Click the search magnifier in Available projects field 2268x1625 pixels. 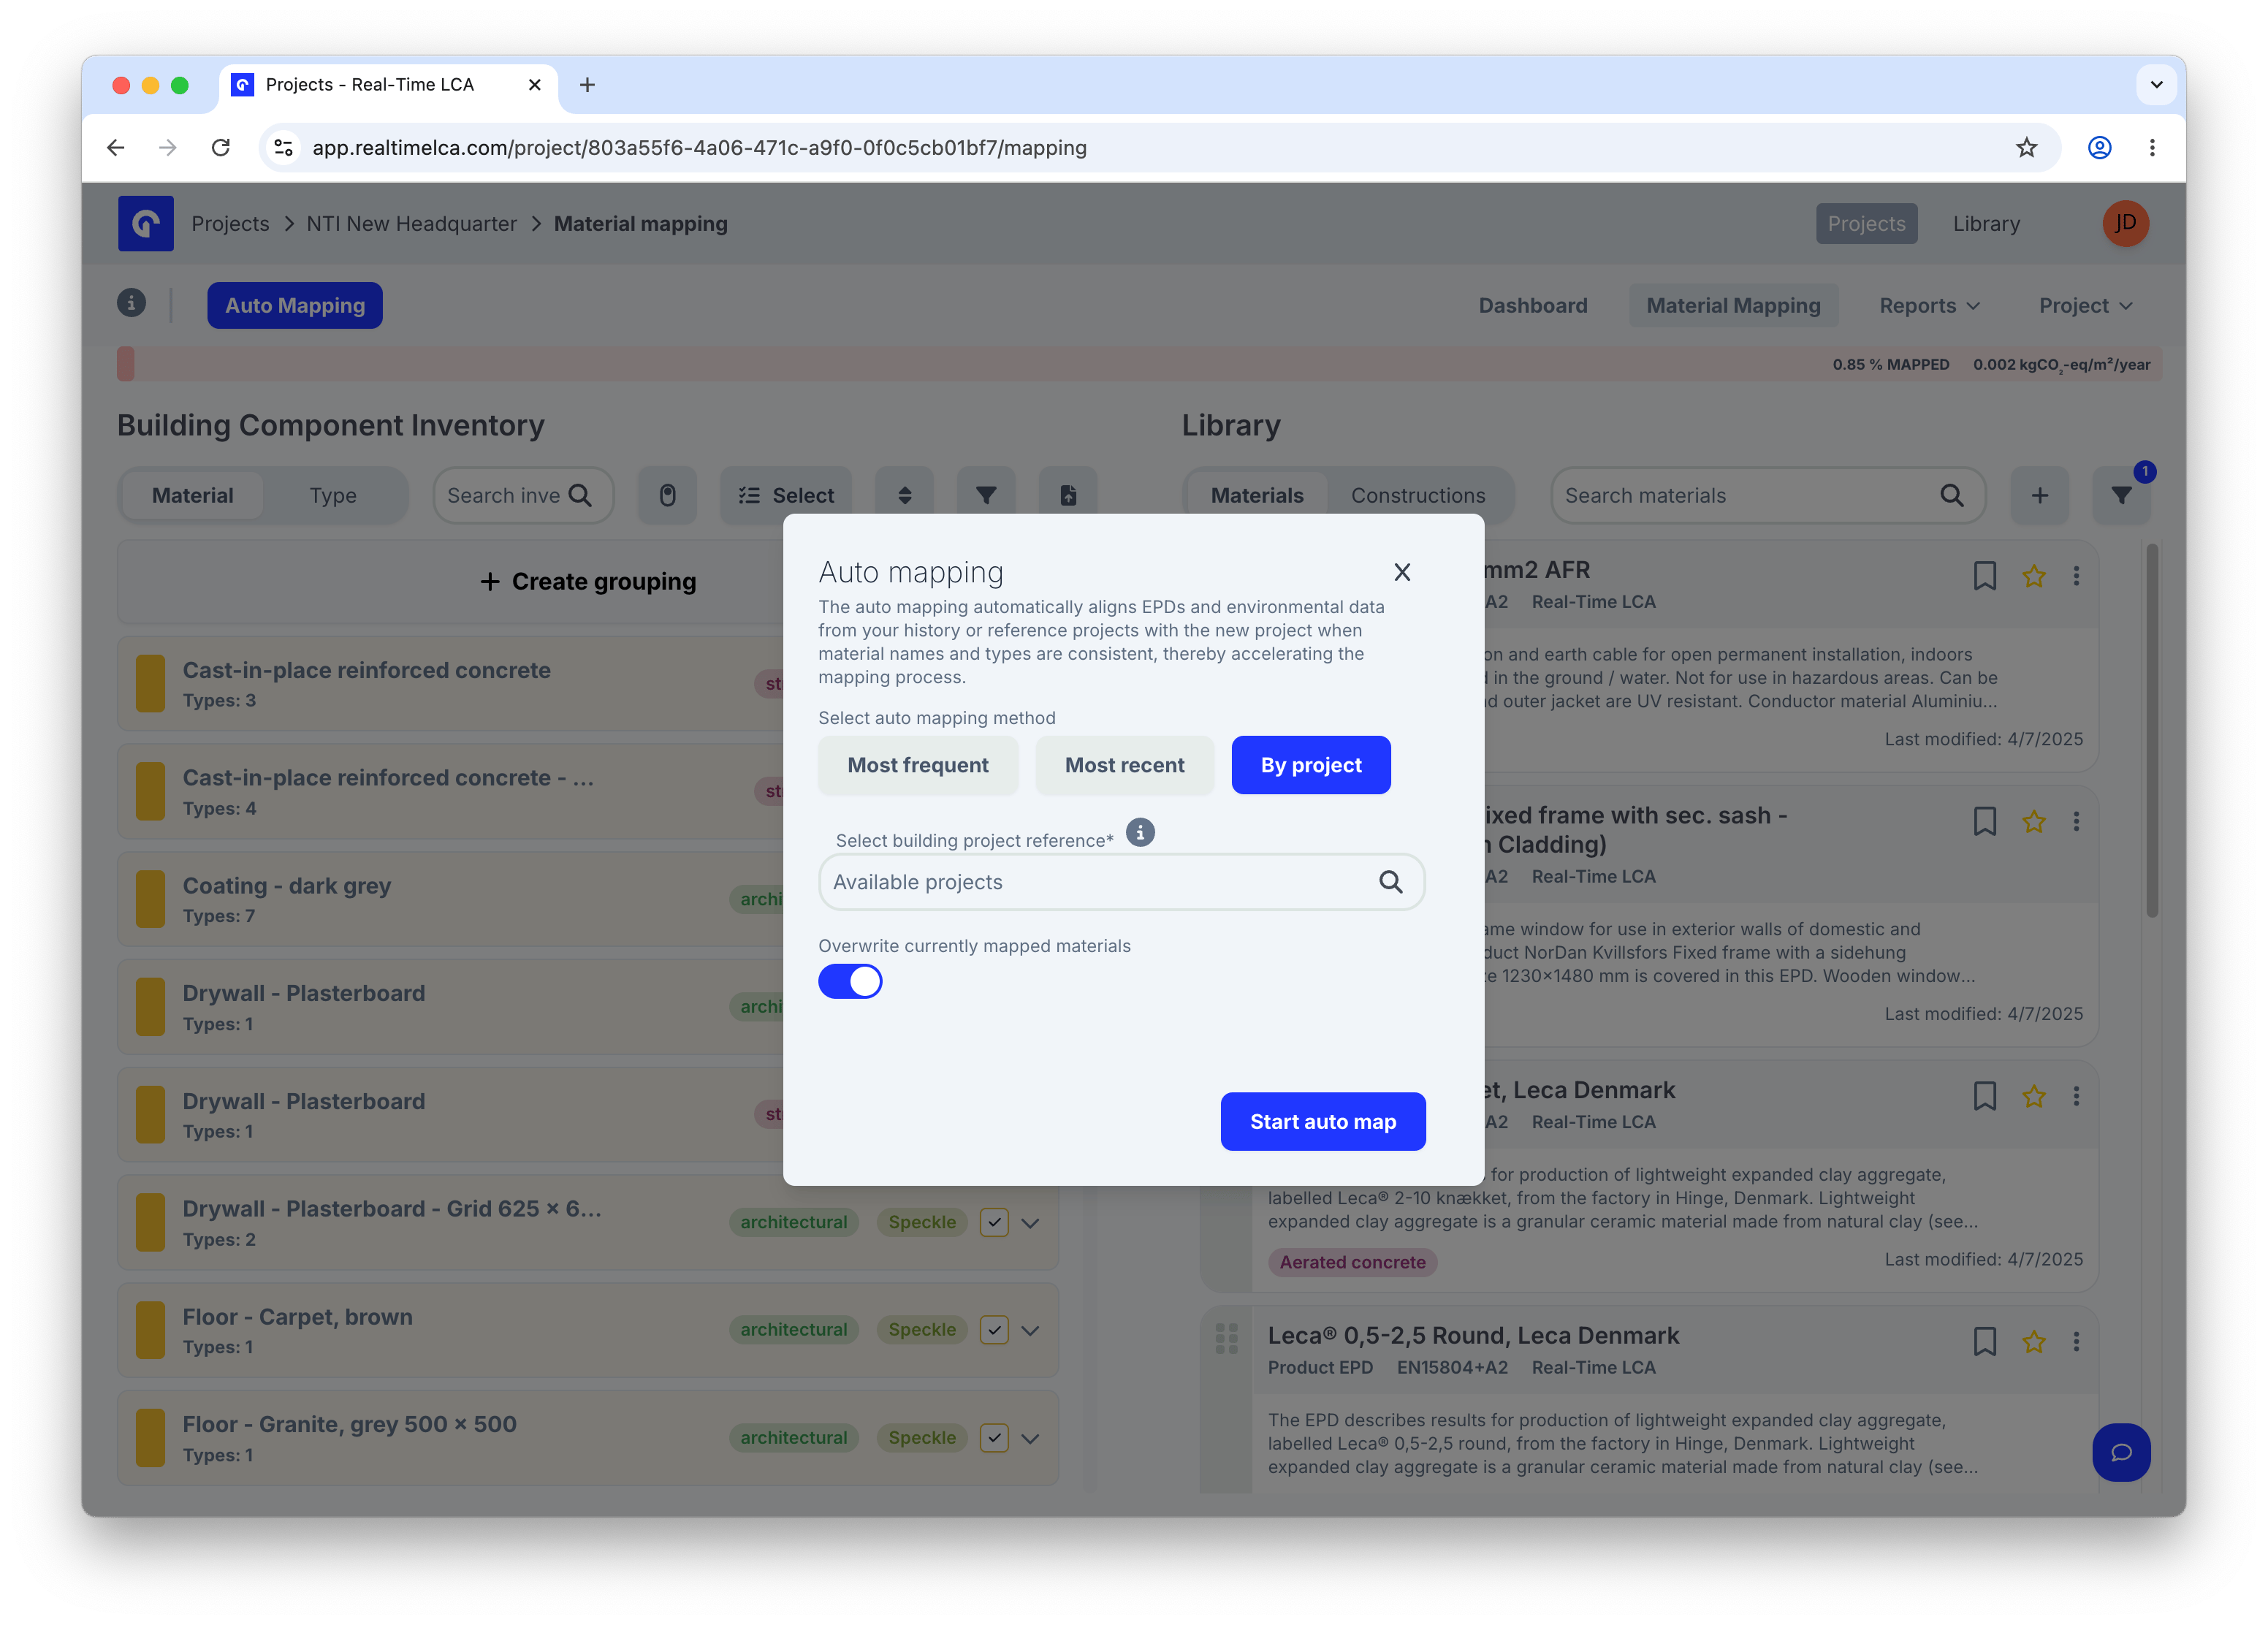1390,882
